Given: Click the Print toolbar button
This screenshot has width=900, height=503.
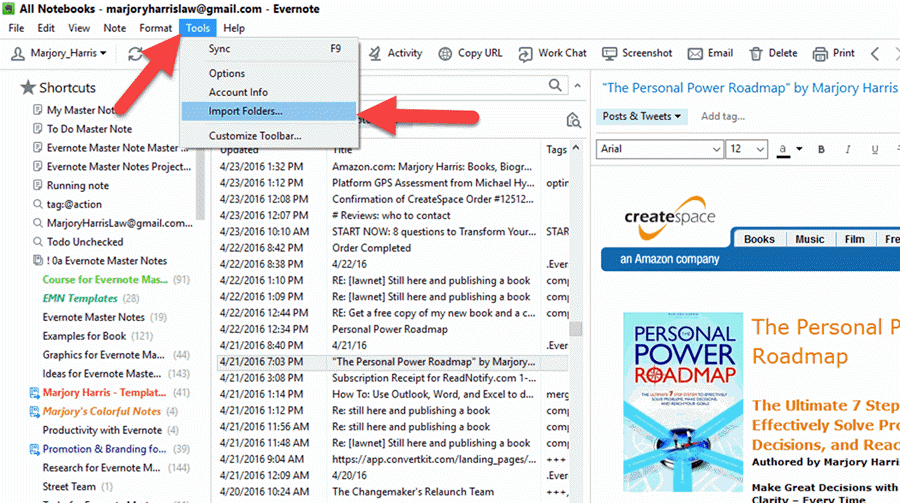Looking at the screenshot, I should (x=833, y=53).
